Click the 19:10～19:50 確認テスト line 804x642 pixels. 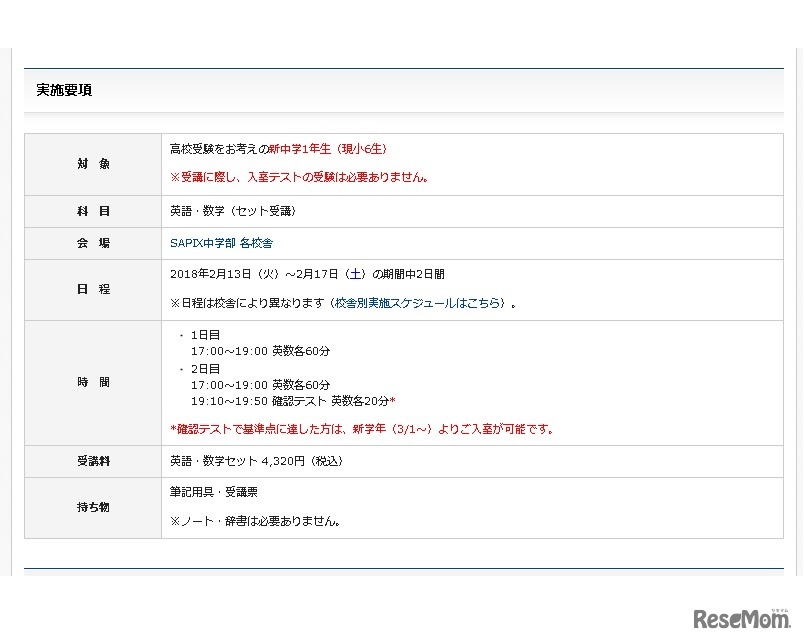(292, 401)
